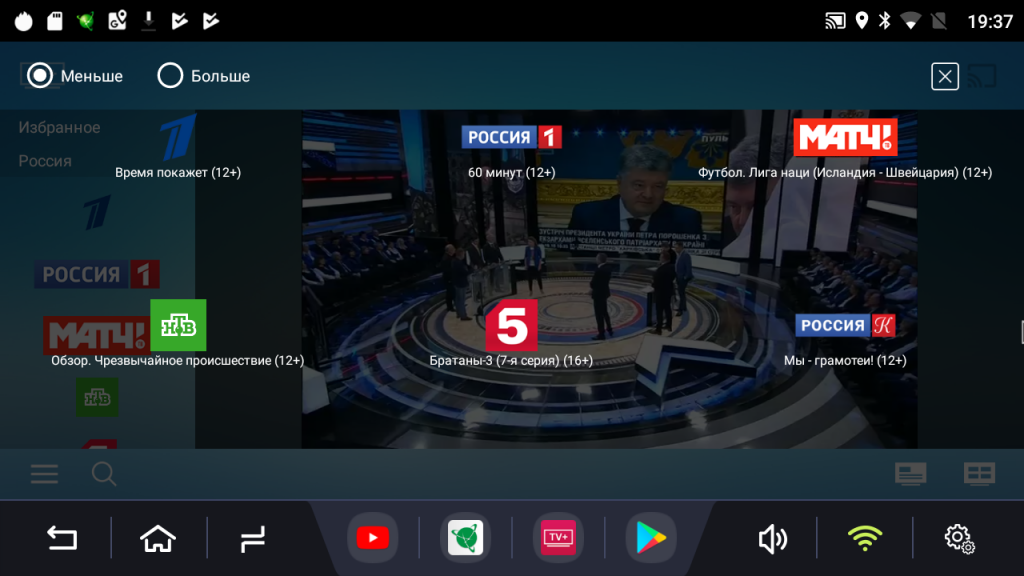The image size is (1024, 576).
Task: Open the TV+ app in dock
Action: pos(557,539)
